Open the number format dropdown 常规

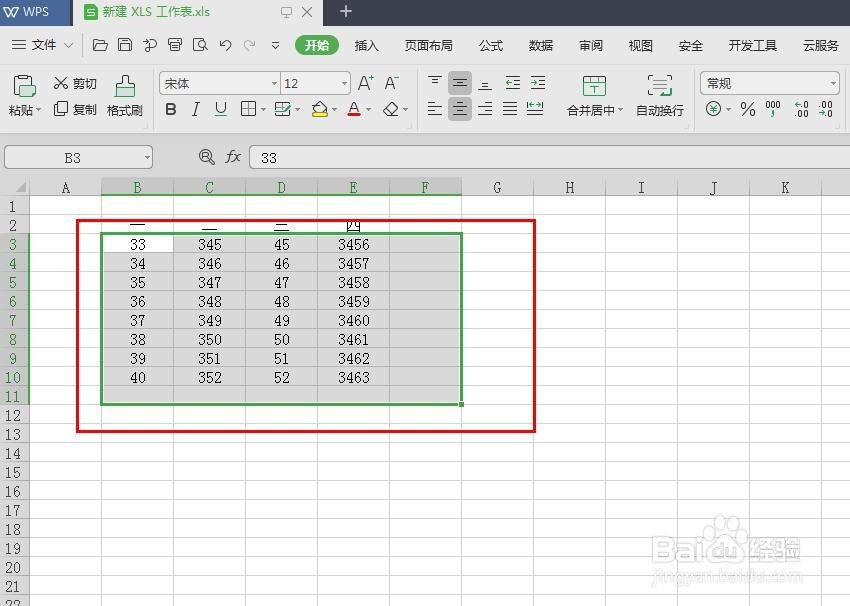coord(833,83)
